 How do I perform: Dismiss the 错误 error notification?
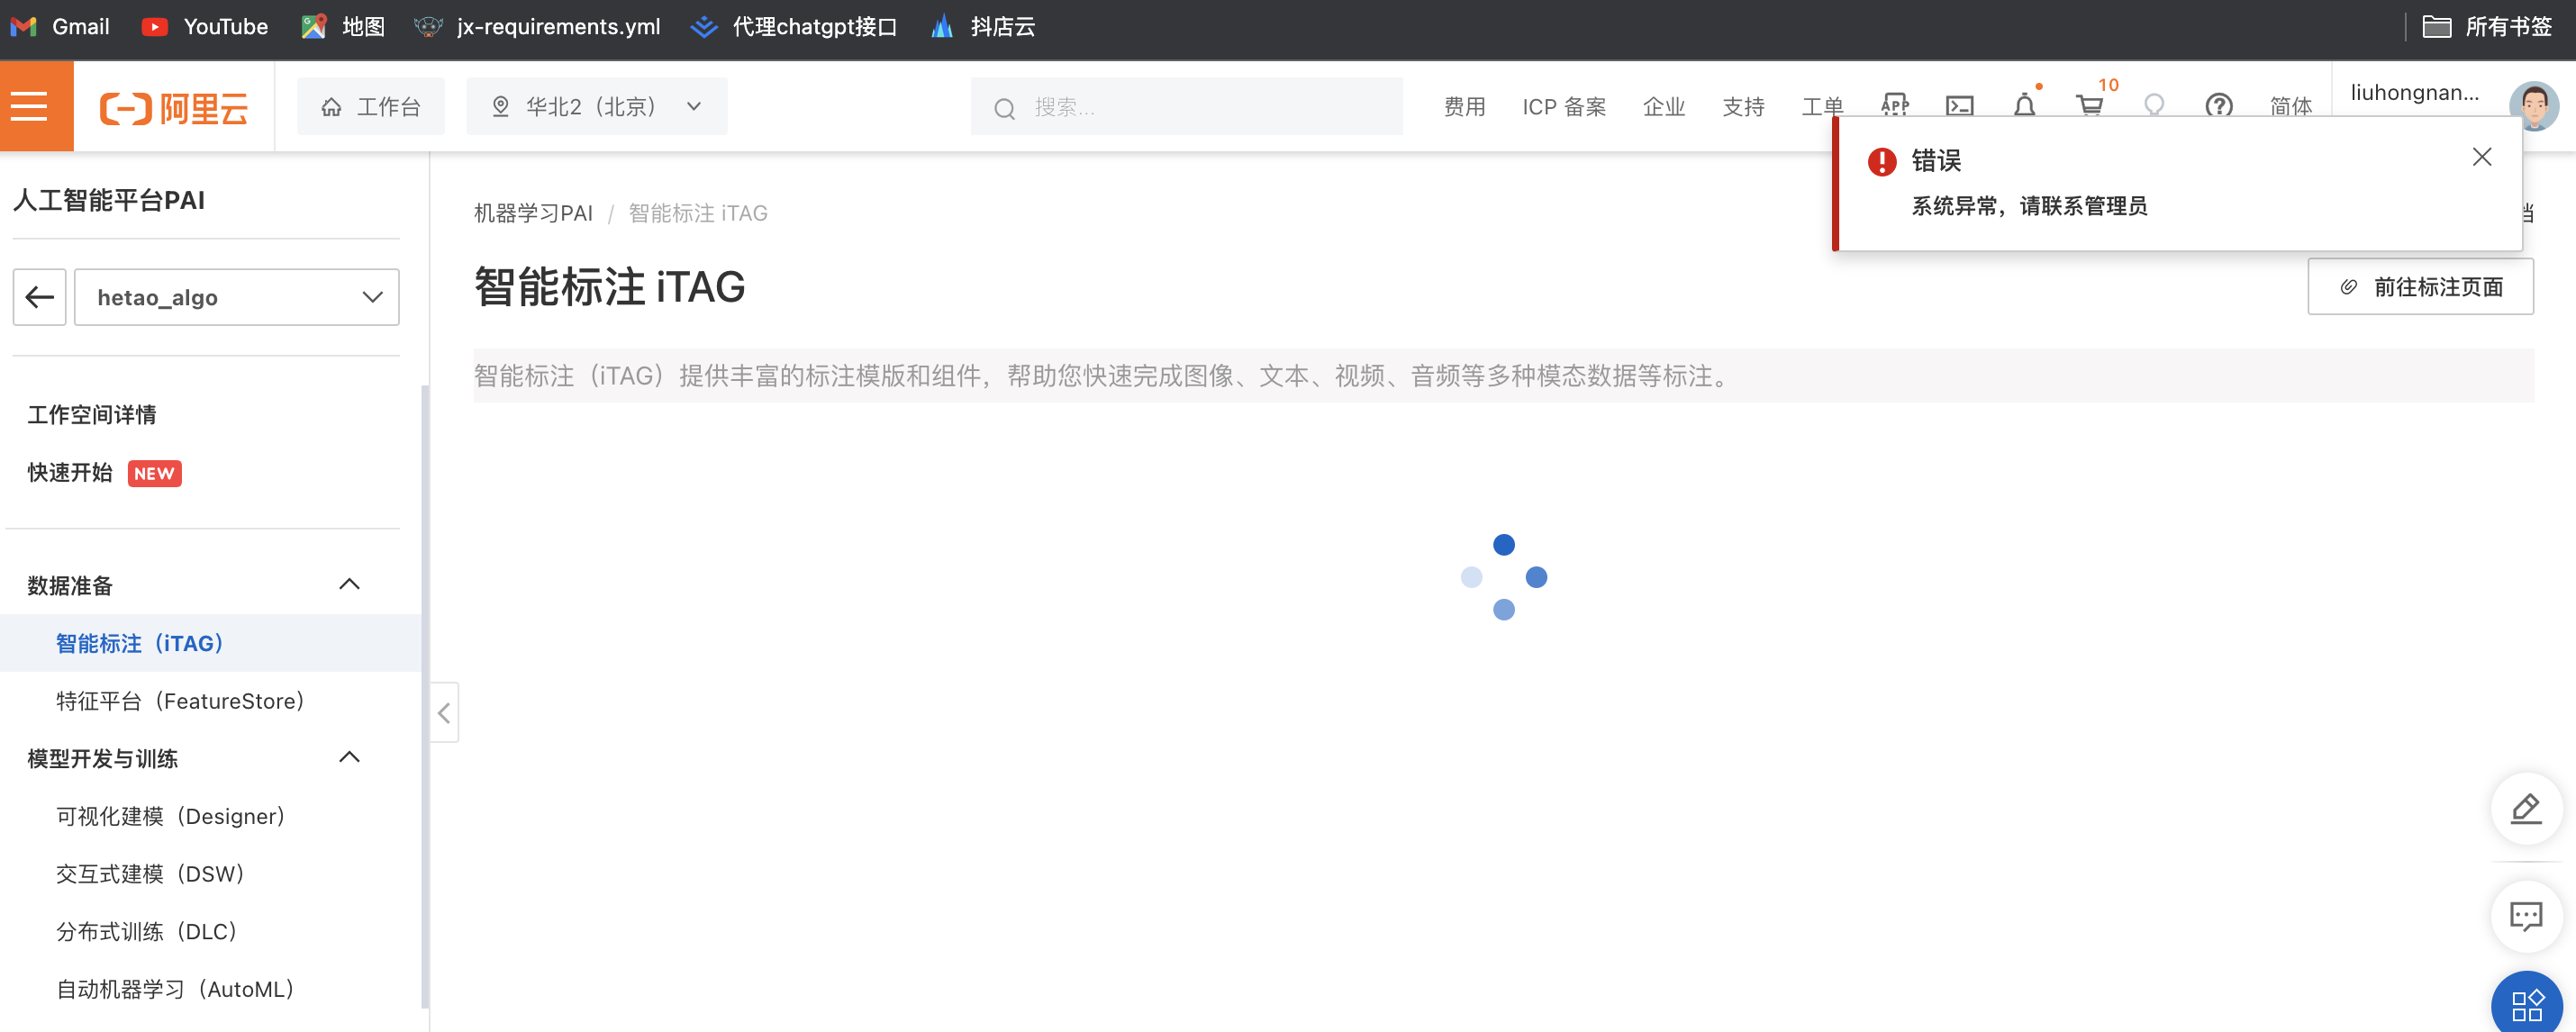pos(2481,157)
